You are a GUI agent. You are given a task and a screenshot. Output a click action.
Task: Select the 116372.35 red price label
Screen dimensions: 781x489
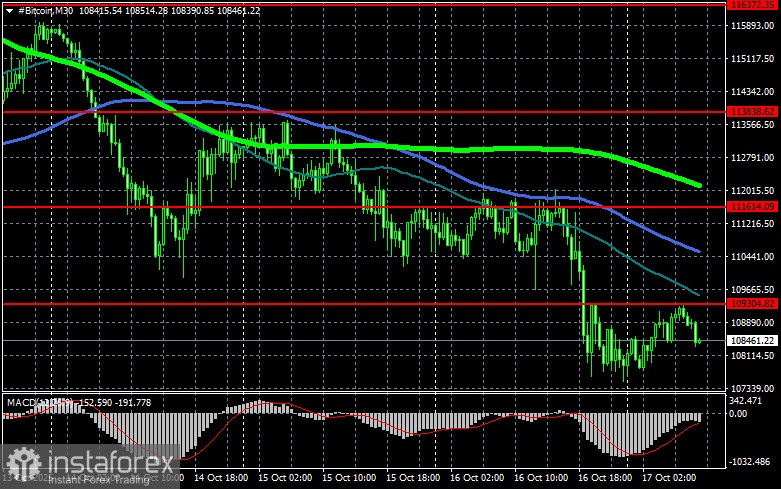(x=752, y=4)
